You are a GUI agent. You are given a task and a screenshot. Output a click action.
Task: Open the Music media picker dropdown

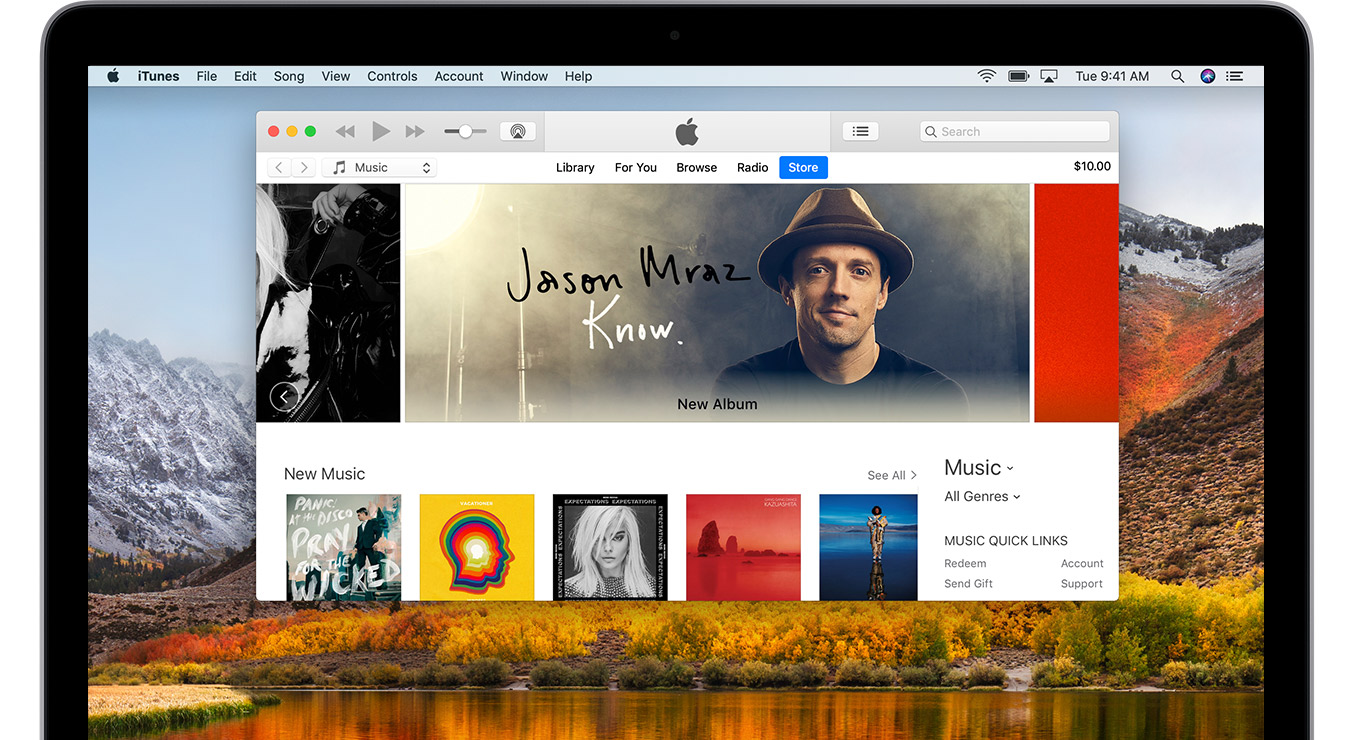point(380,168)
